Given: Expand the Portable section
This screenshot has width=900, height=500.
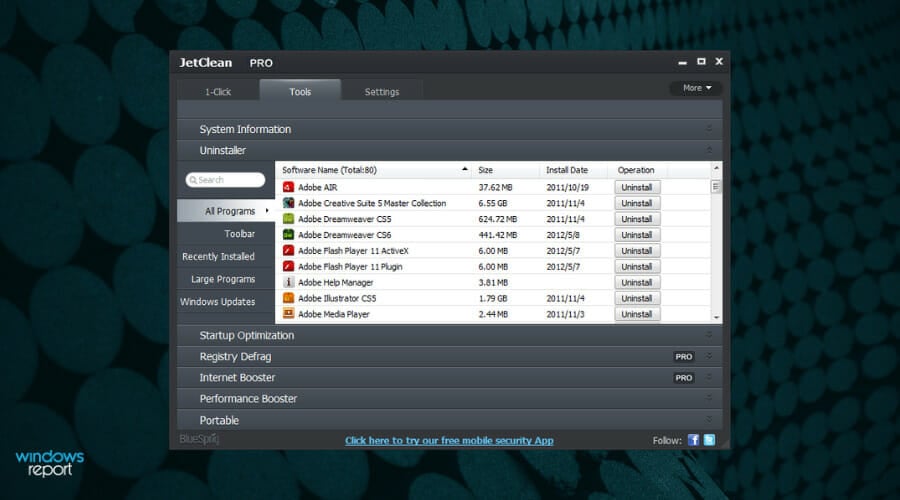Looking at the screenshot, I should pyautogui.click(x=709, y=420).
